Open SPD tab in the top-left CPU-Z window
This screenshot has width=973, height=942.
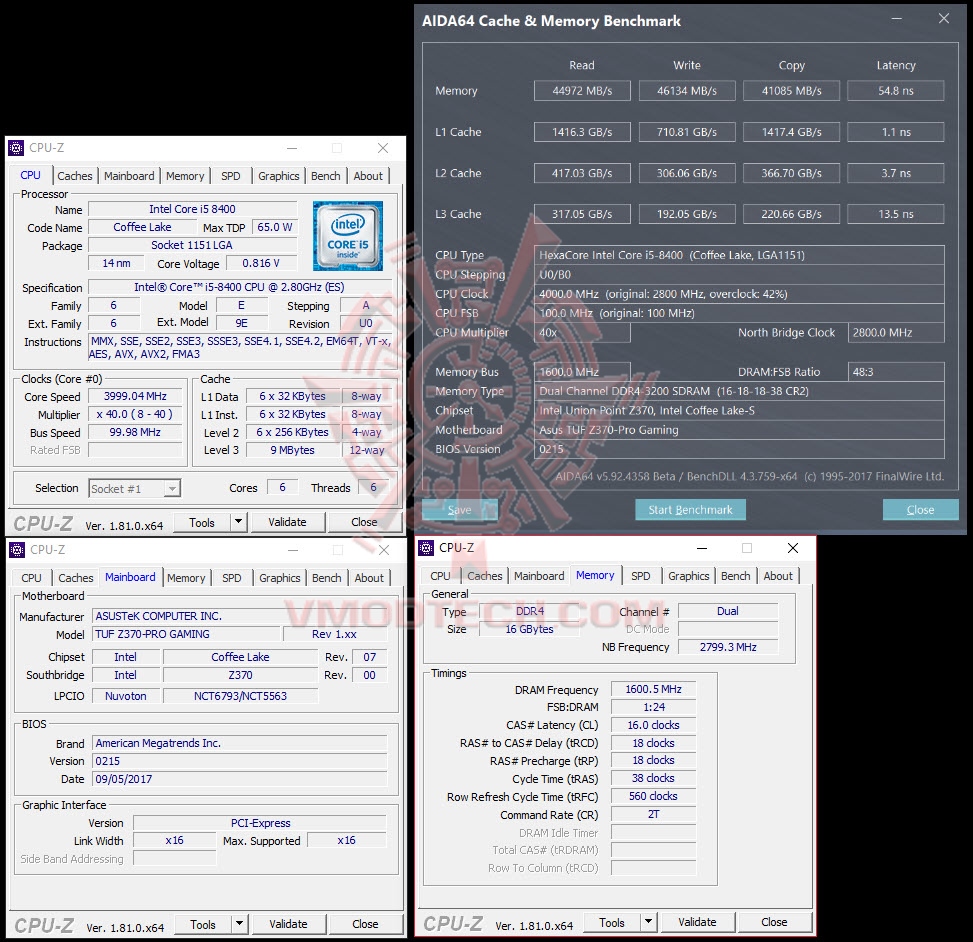tap(231, 176)
